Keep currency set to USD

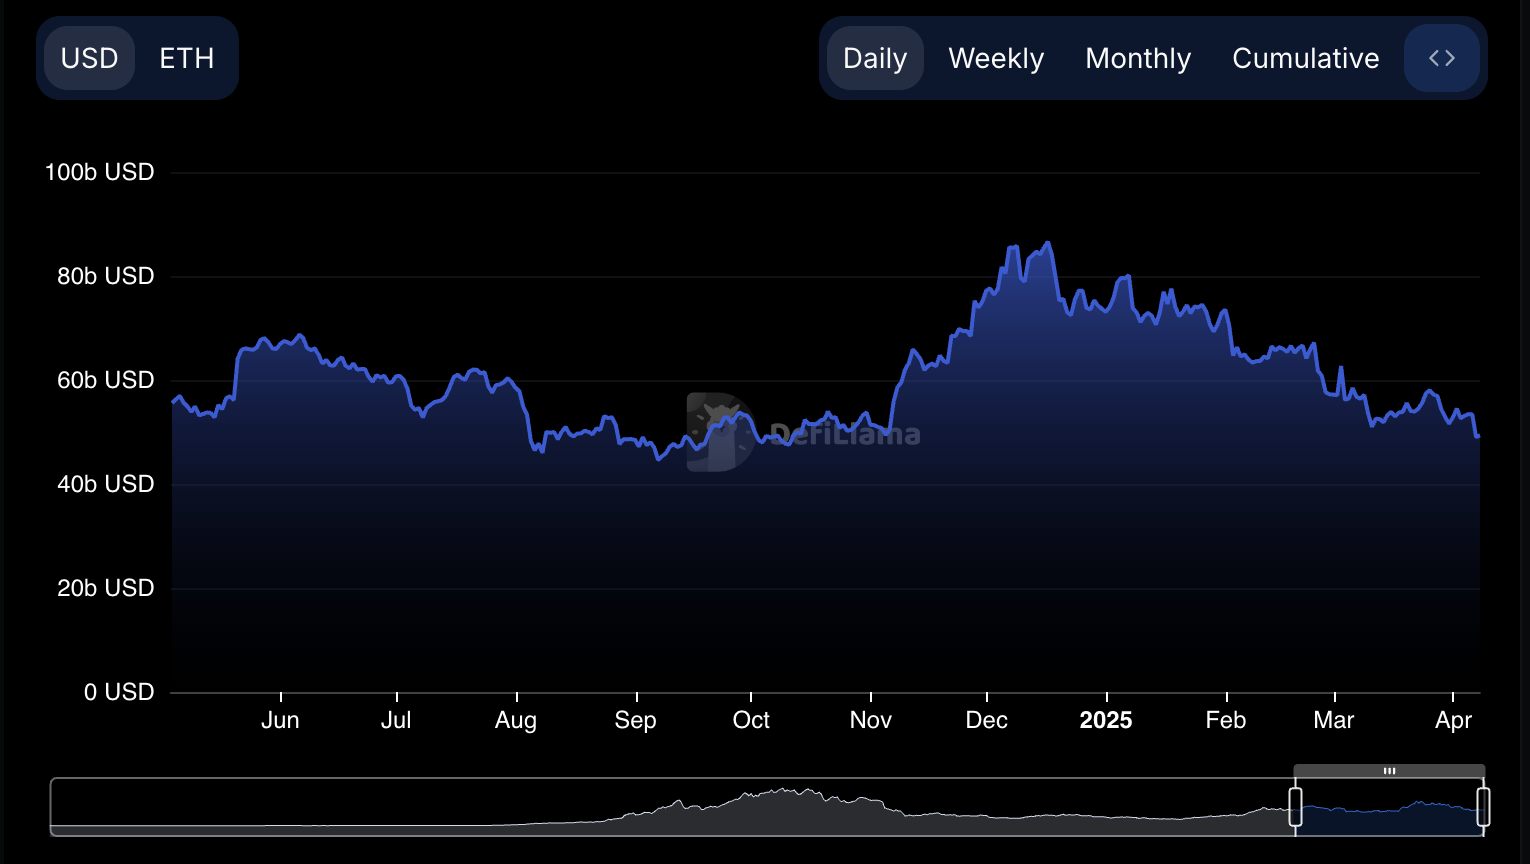89,58
